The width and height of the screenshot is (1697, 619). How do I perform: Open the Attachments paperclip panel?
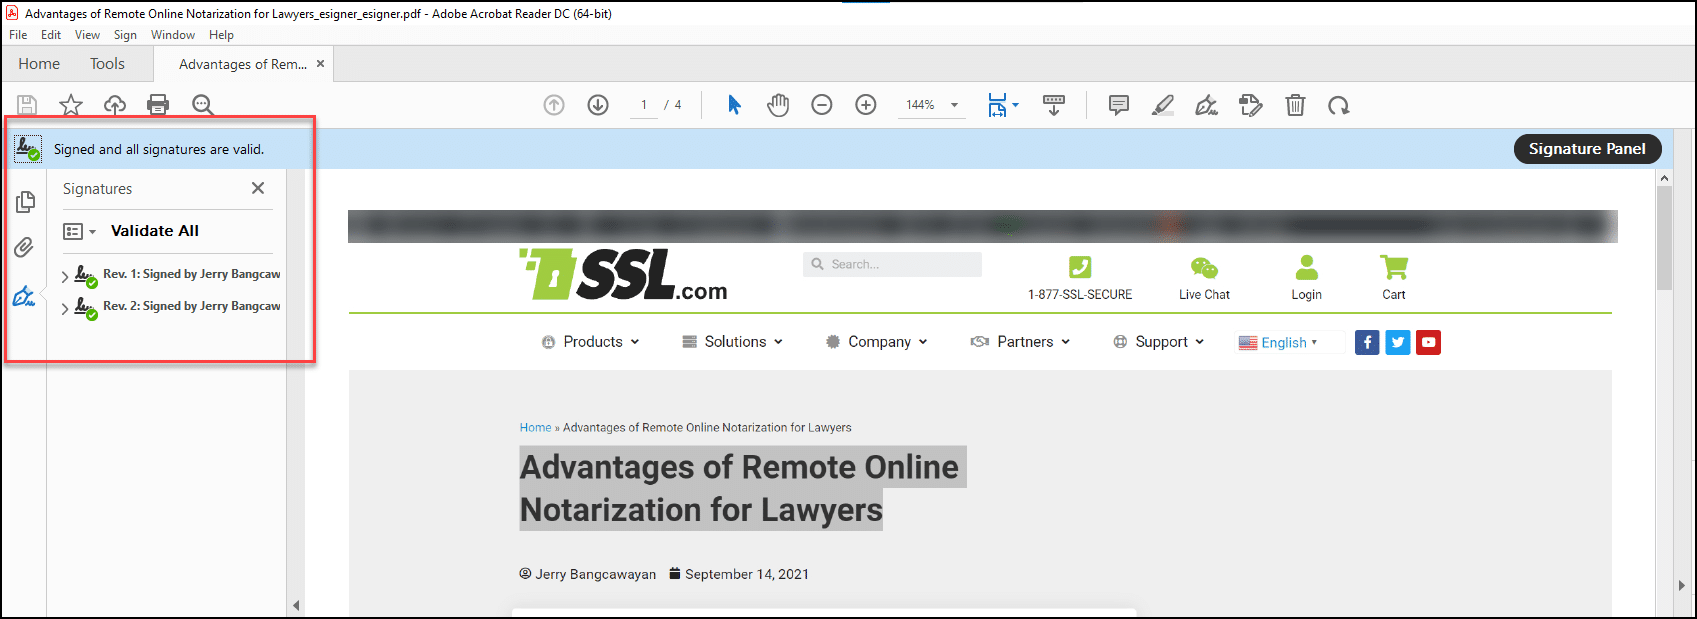[x=25, y=247]
